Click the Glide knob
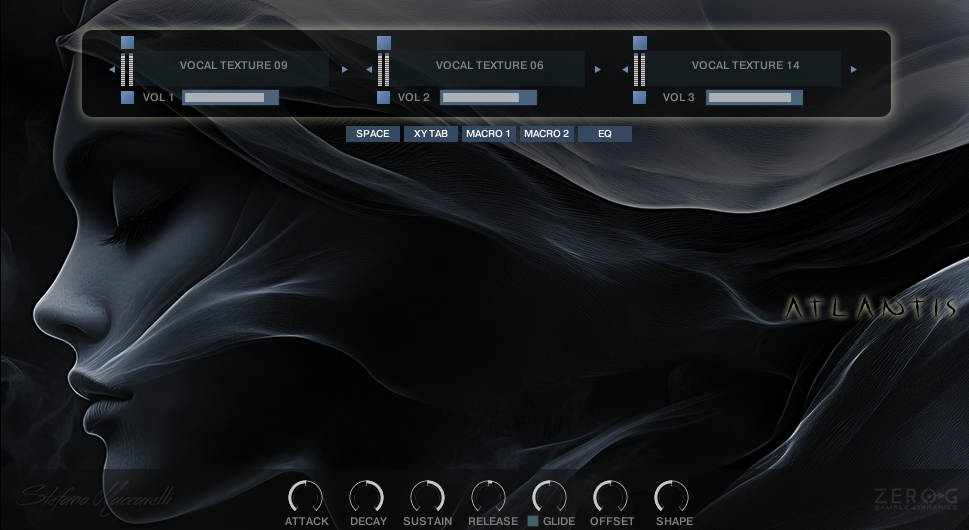The width and height of the screenshot is (969, 530). point(549,497)
